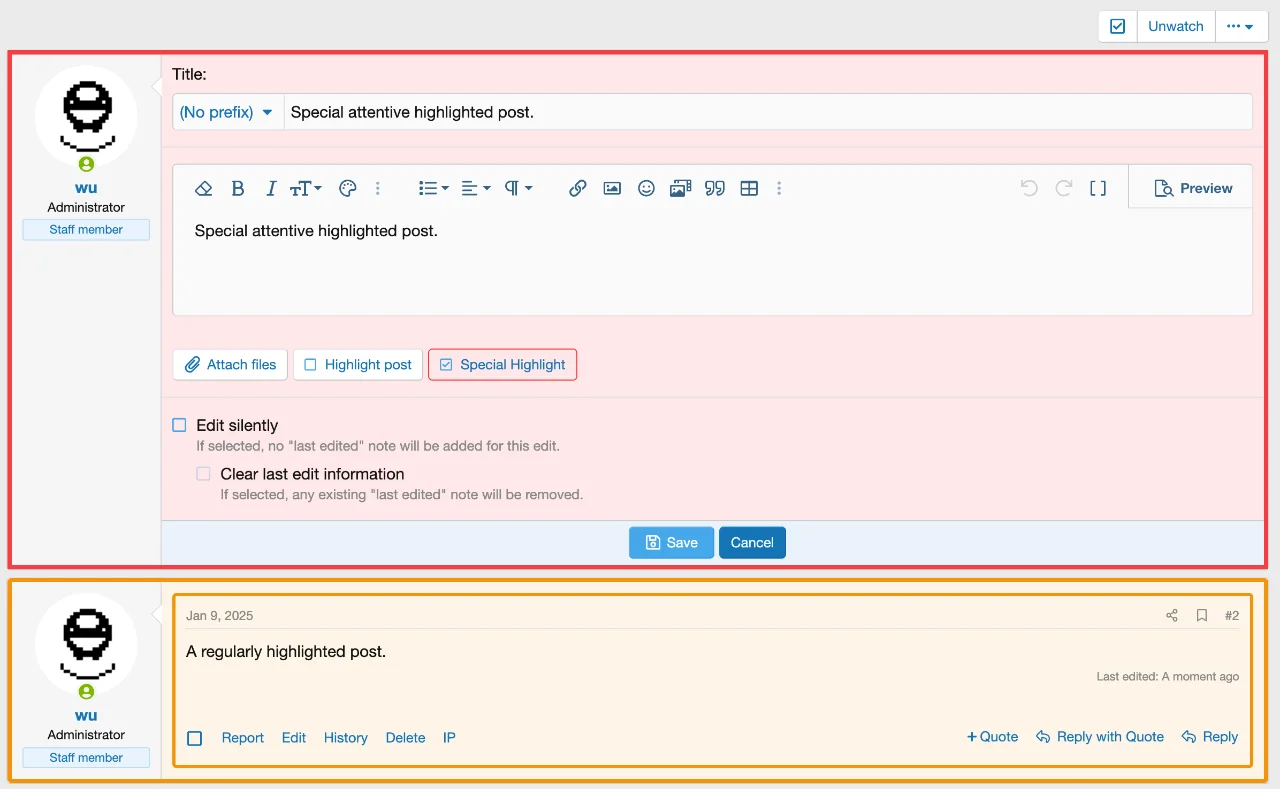Click in the thread title field
This screenshot has height=789, width=1280.
point(766,112)
